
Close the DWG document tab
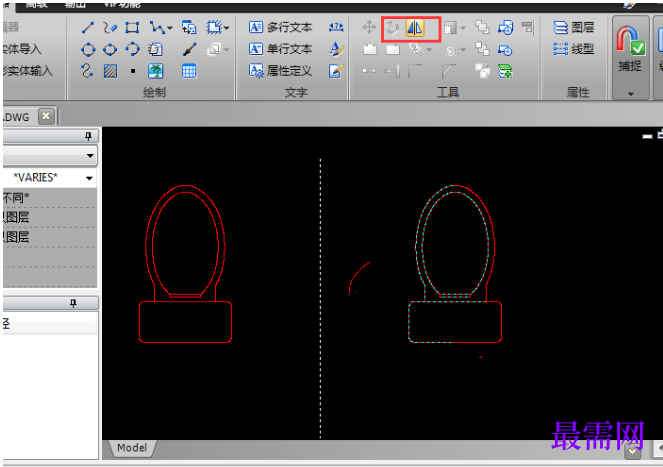coord(45,116)
